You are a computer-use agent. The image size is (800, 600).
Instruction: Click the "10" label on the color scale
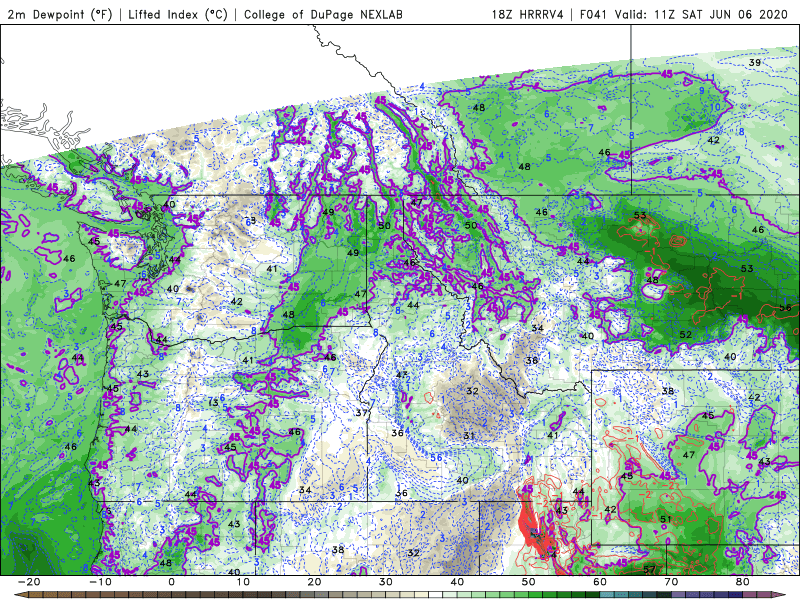pyautogui.click(x=243, y=582)
